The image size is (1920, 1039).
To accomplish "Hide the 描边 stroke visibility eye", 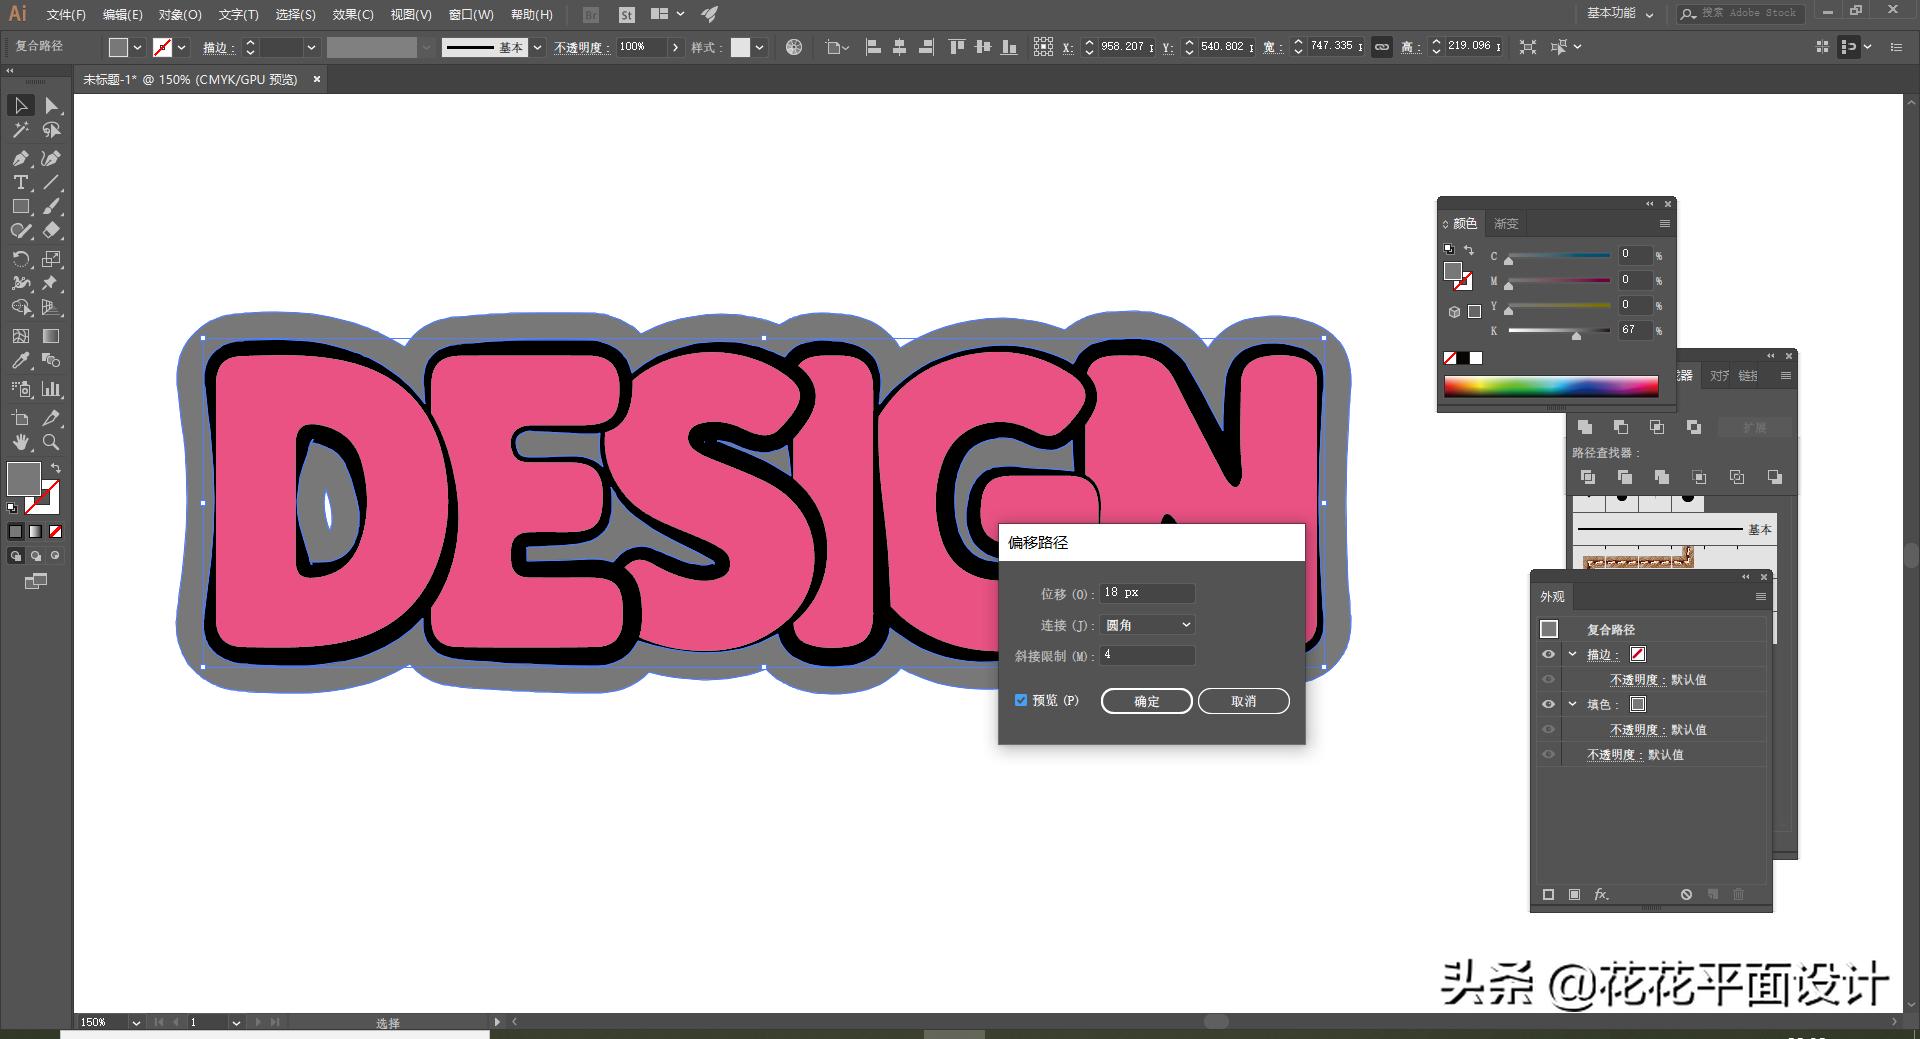I will 1549,654.
